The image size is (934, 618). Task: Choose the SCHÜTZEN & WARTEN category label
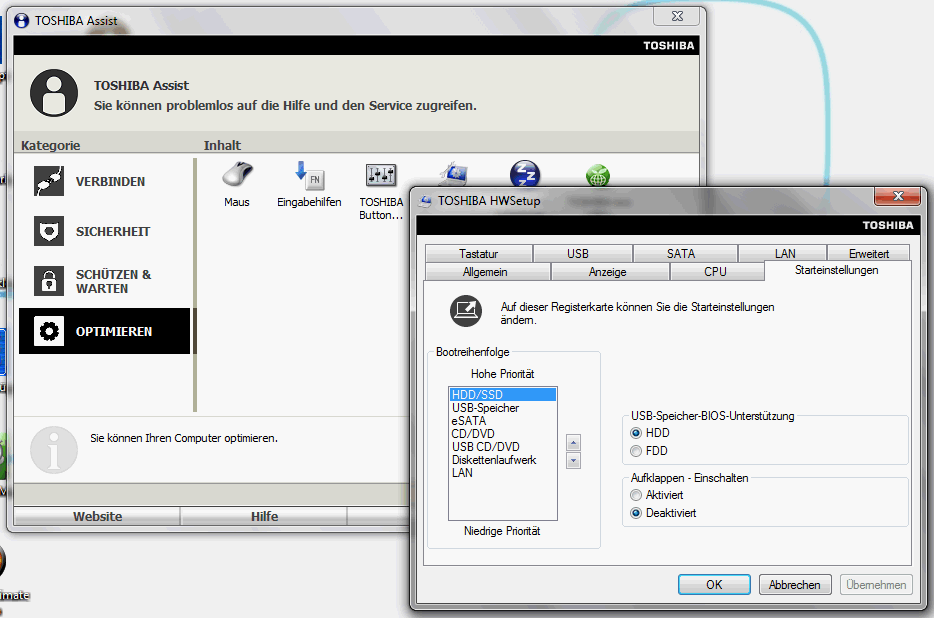click(113, 281)
